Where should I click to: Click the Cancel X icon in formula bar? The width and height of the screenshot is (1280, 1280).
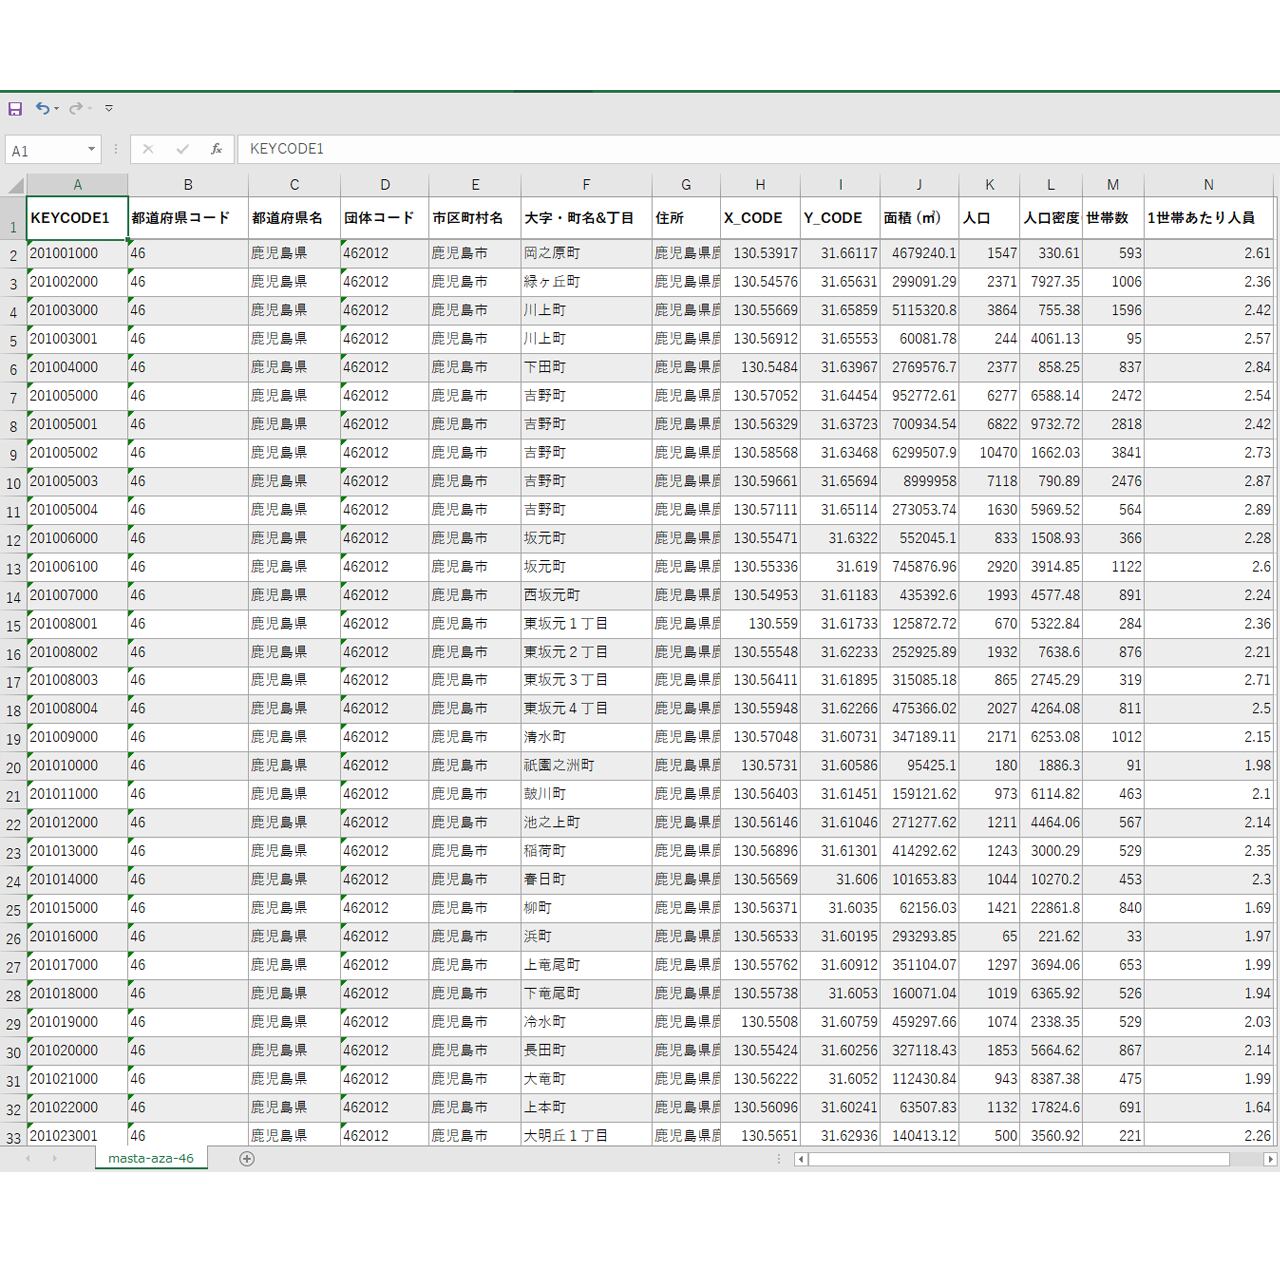148,149
